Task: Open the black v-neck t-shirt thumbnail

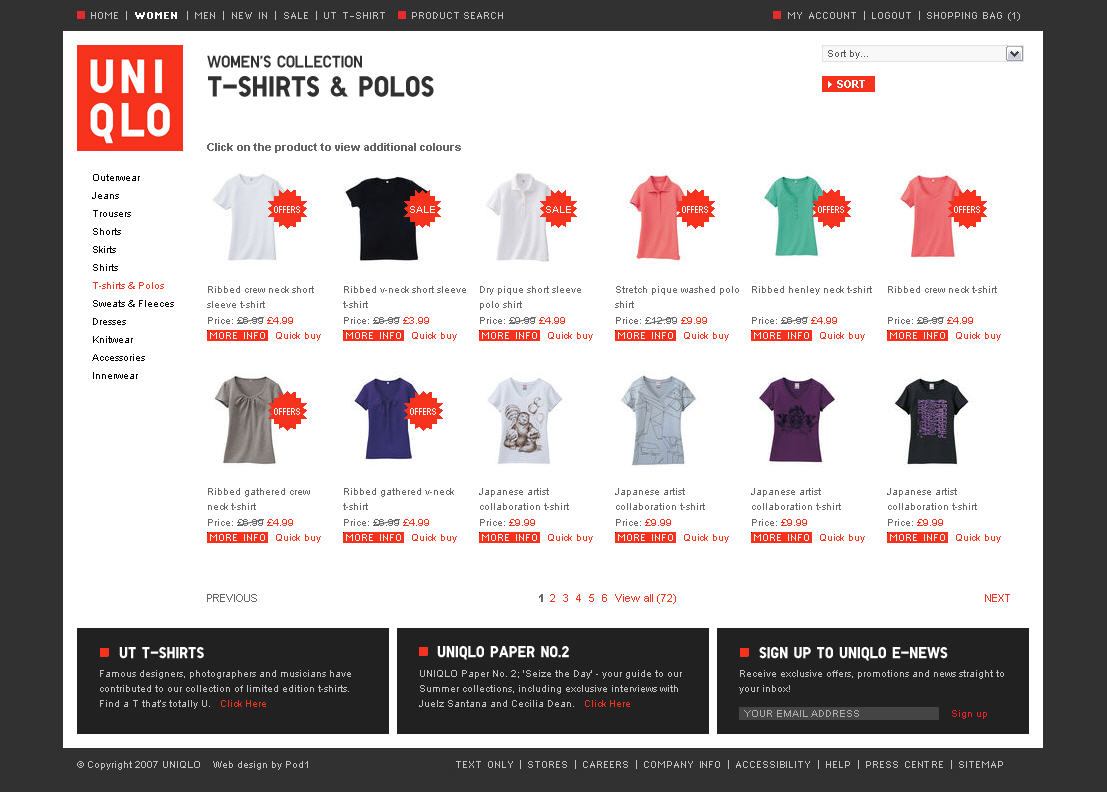Action: coord(385,218)
